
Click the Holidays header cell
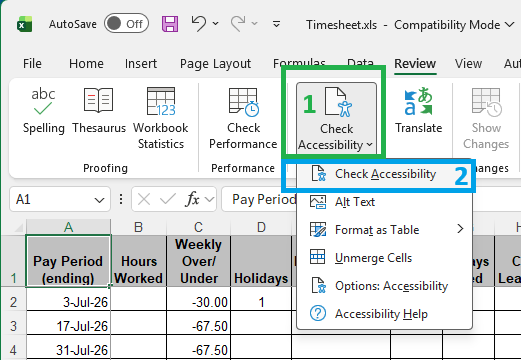261,261
